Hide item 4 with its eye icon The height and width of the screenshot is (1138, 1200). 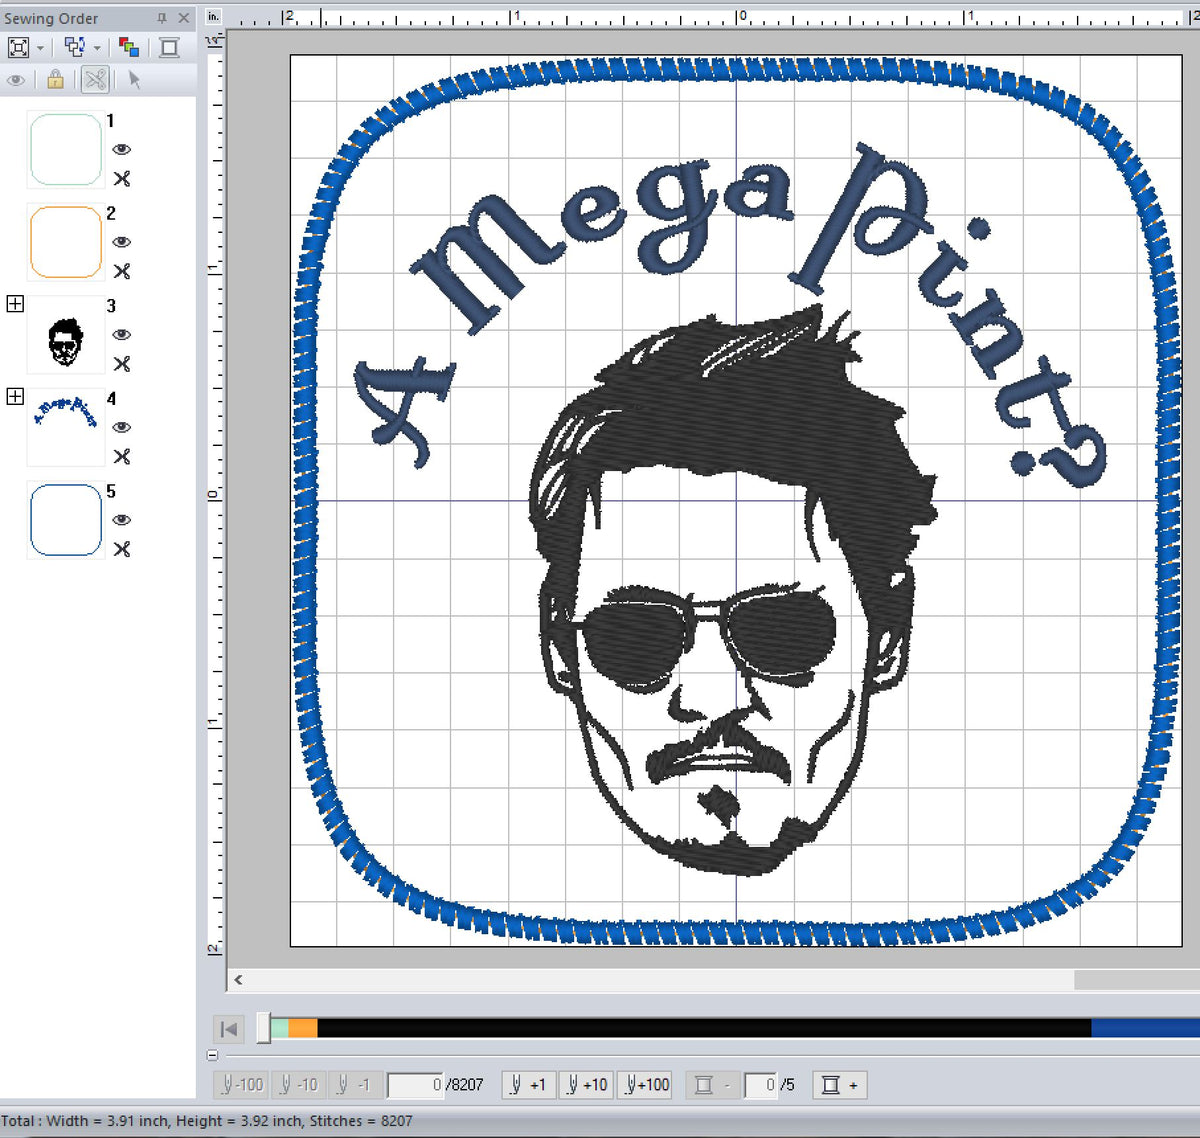(122, 427)
